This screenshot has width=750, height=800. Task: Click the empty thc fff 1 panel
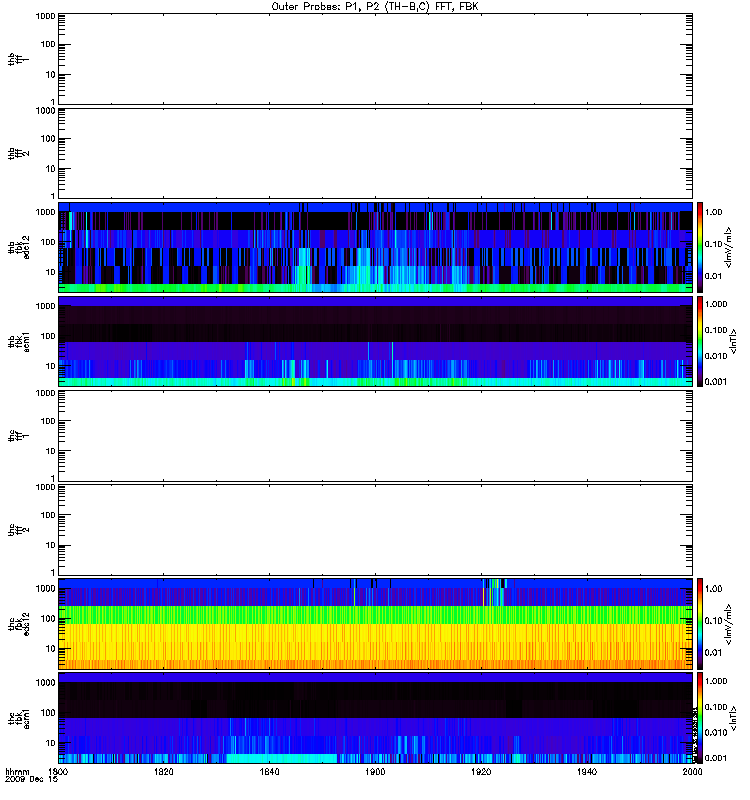[x=375, y=436]
